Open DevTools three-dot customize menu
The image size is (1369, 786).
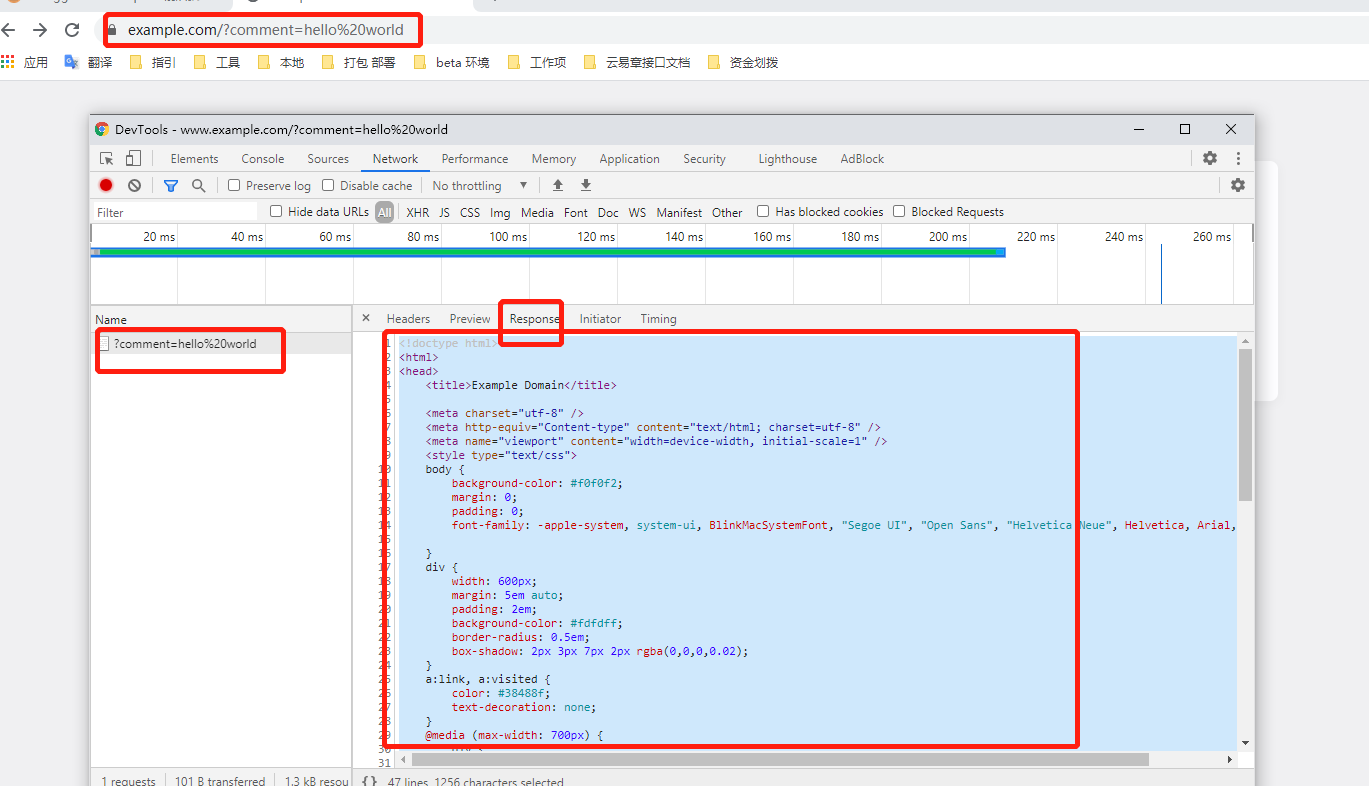pos(1238,158)
